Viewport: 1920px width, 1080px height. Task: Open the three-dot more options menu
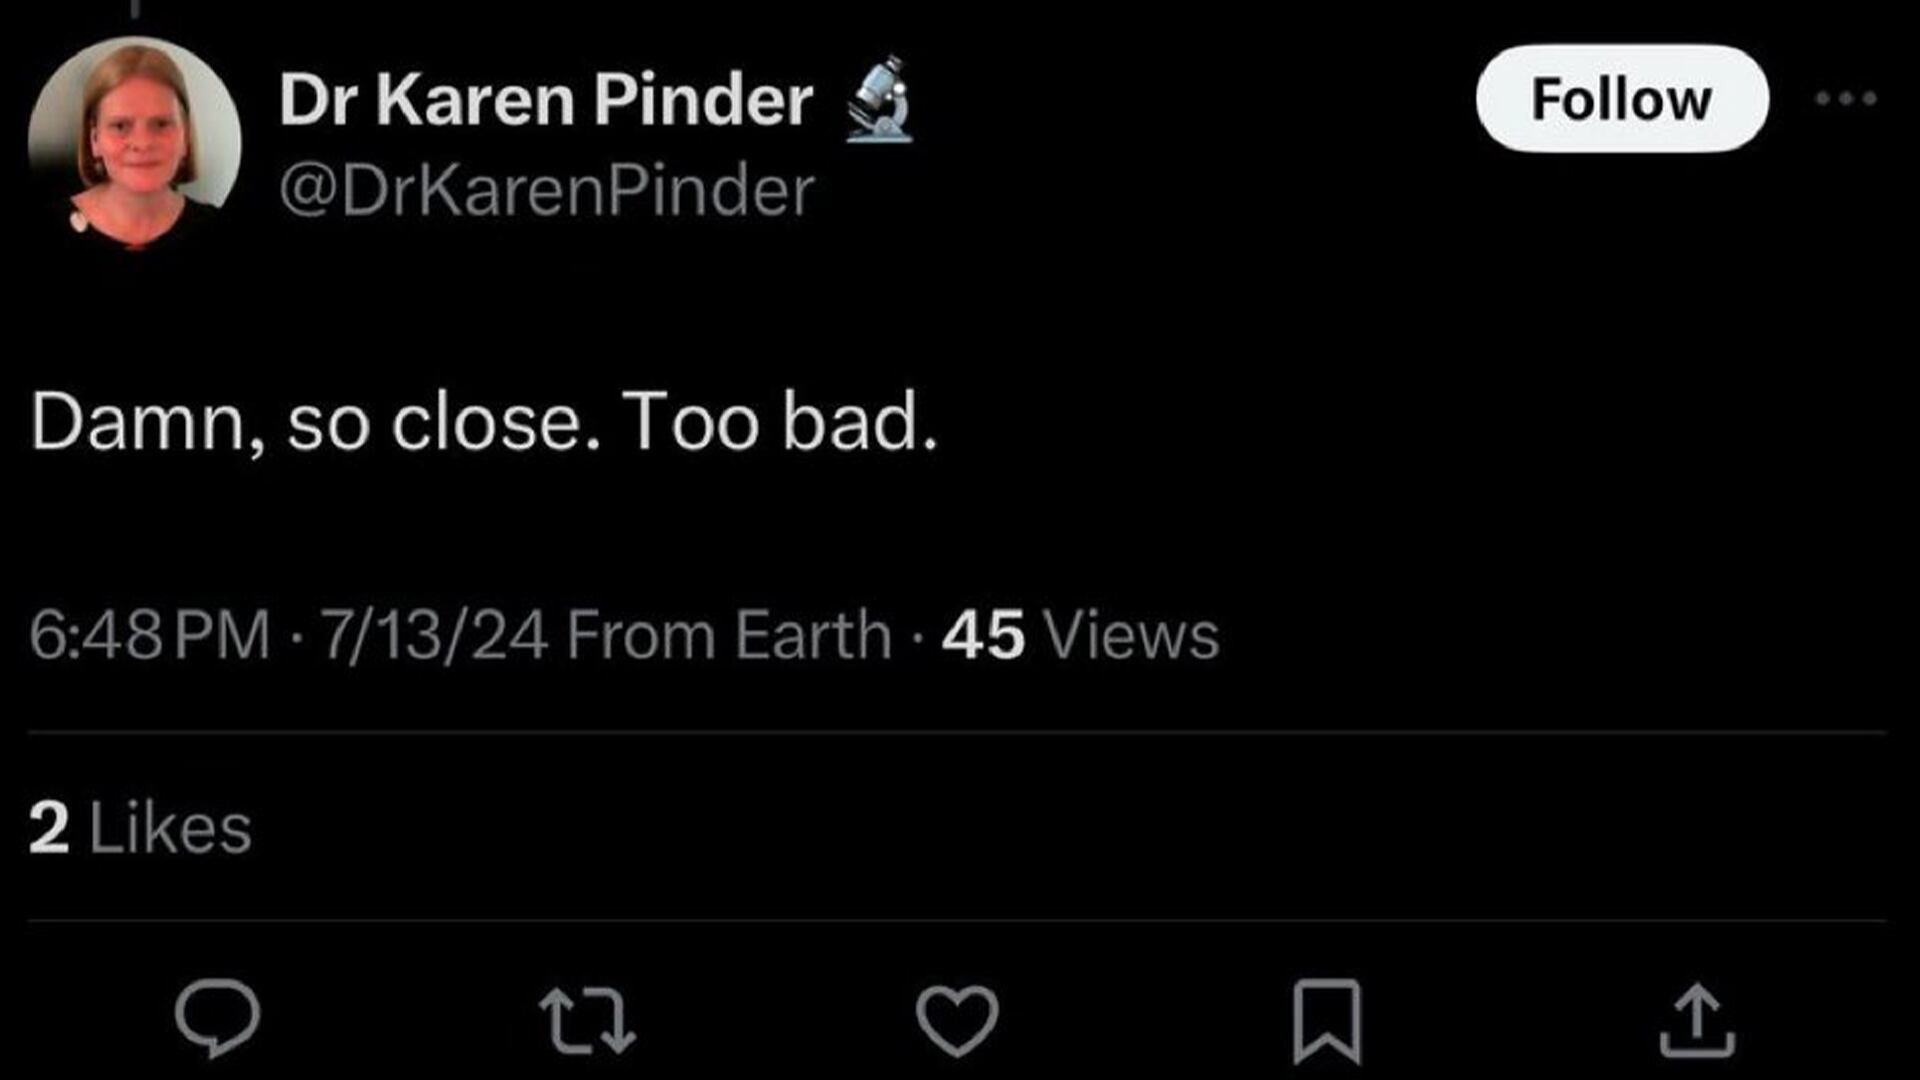(1846, 98)
